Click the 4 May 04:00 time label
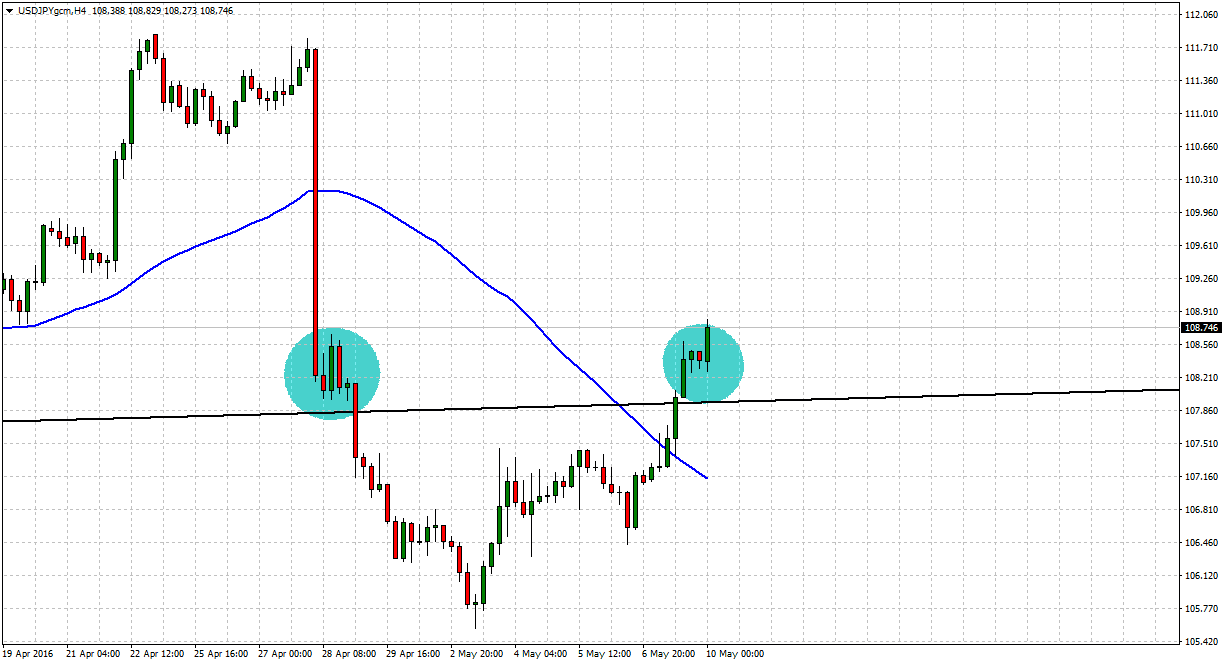The image size is (1222, 665). pyautogui.click(x=541, y=654)
